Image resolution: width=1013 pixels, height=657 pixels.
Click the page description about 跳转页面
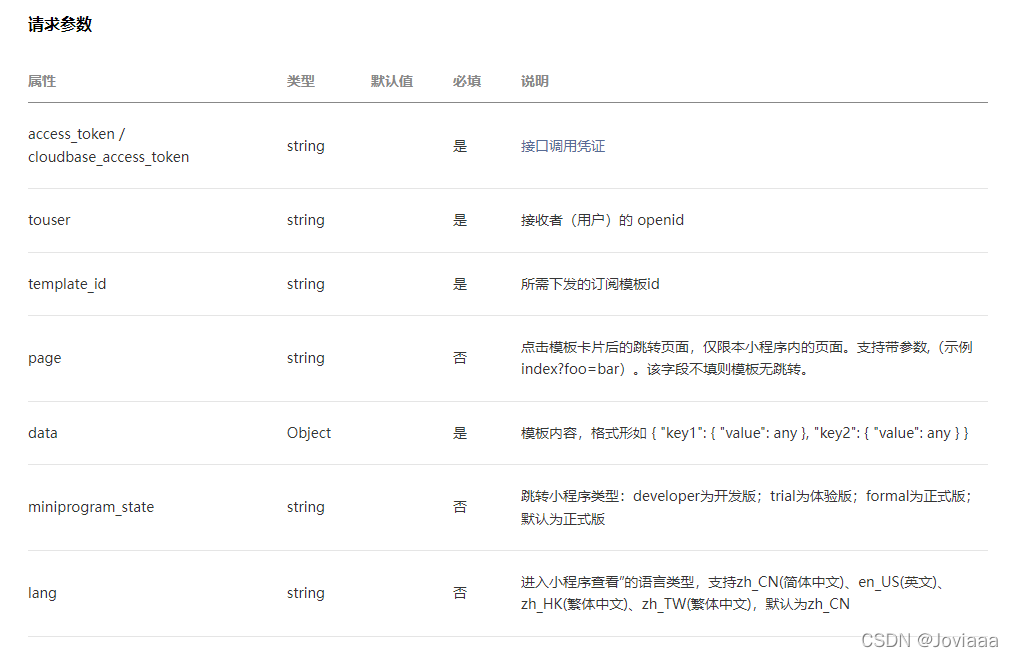746,358
